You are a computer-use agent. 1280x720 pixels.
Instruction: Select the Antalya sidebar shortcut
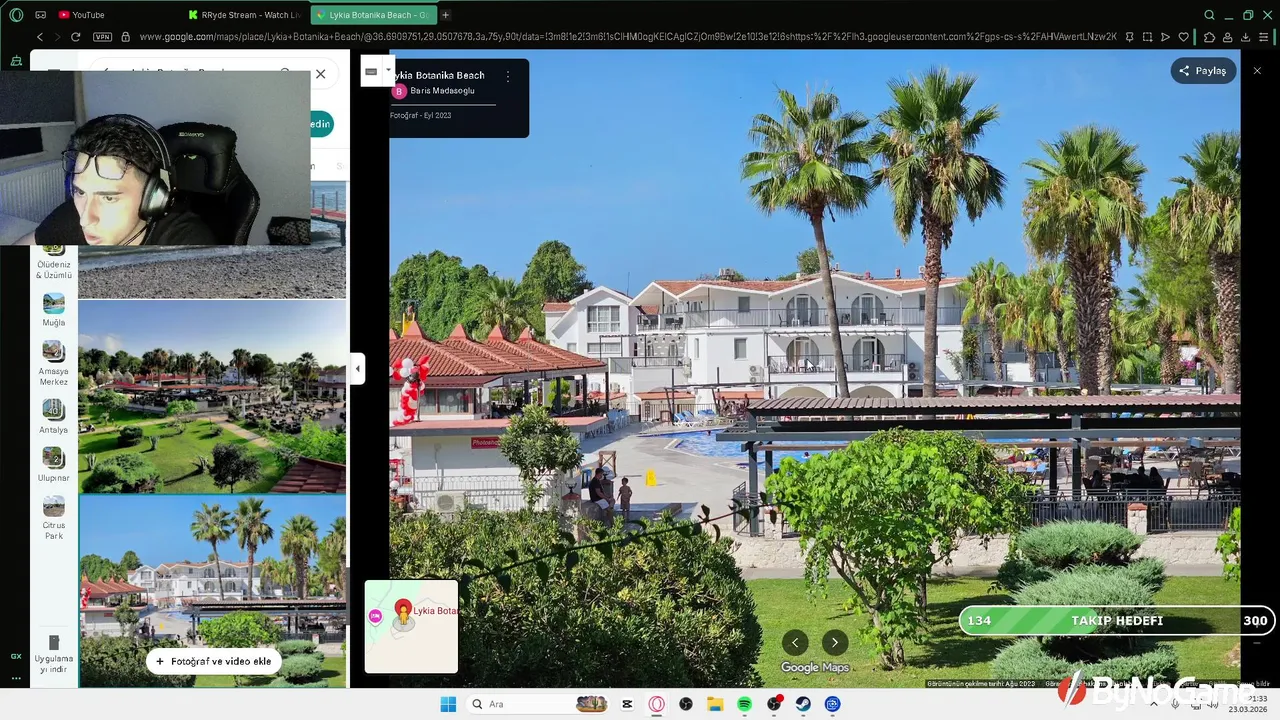click(53, 417)
